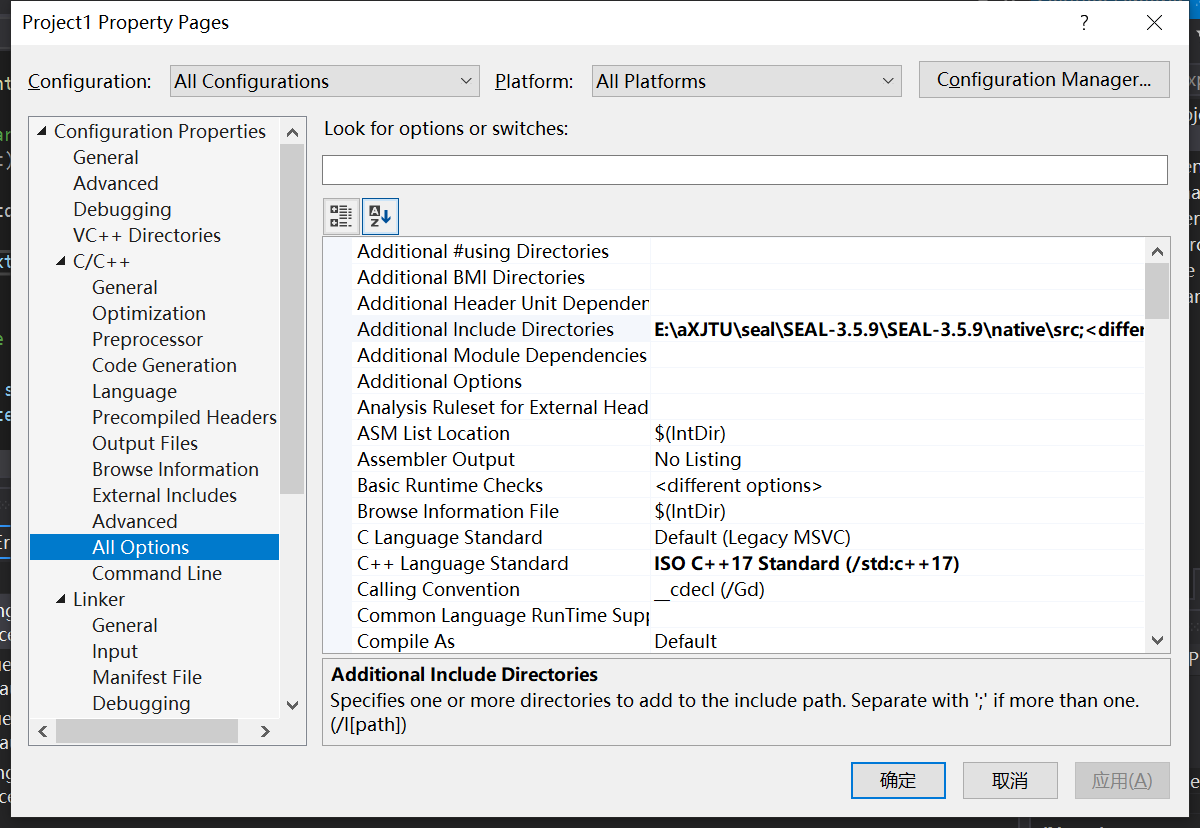This screenshot has width=1200, height=828.
Task: Select Optimization under C/C++
Action: coord(149,313)
